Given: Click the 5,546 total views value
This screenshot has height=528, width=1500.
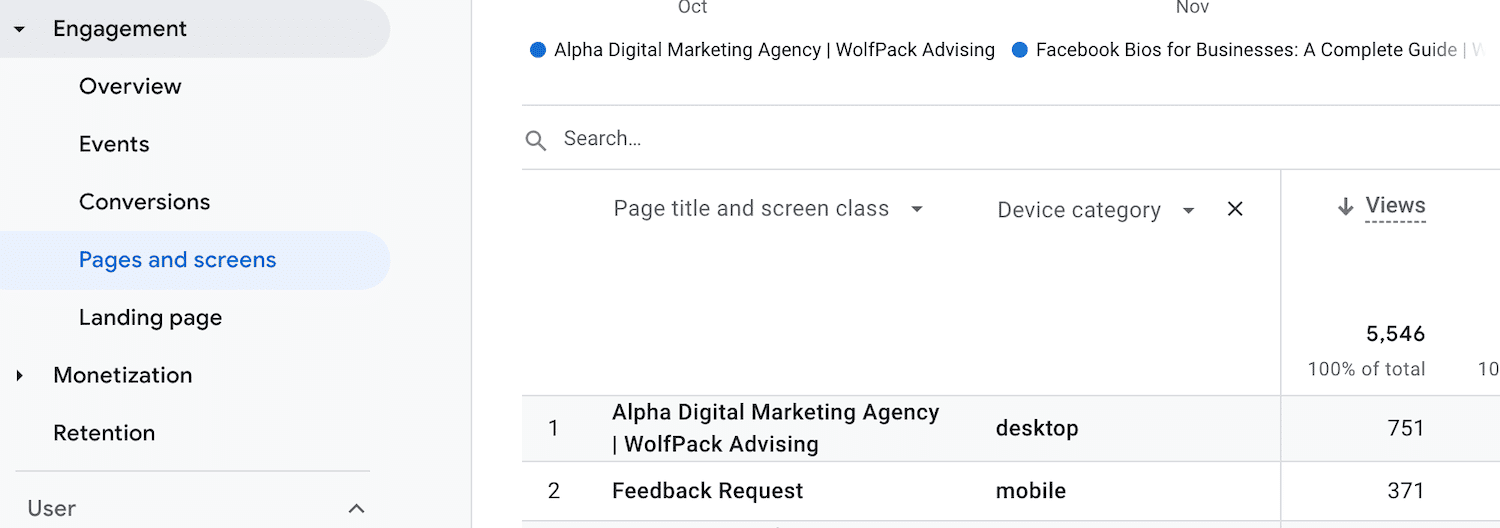Looking at the screenshot, I should [x=1395, y=334].
